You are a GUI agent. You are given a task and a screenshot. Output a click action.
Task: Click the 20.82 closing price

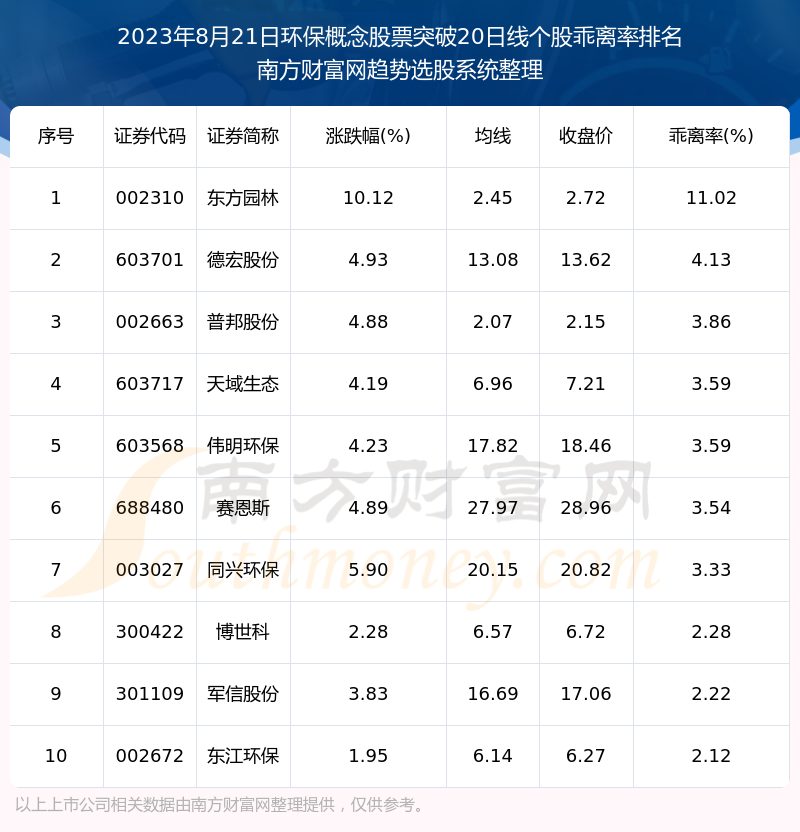(x=586, y=570)
